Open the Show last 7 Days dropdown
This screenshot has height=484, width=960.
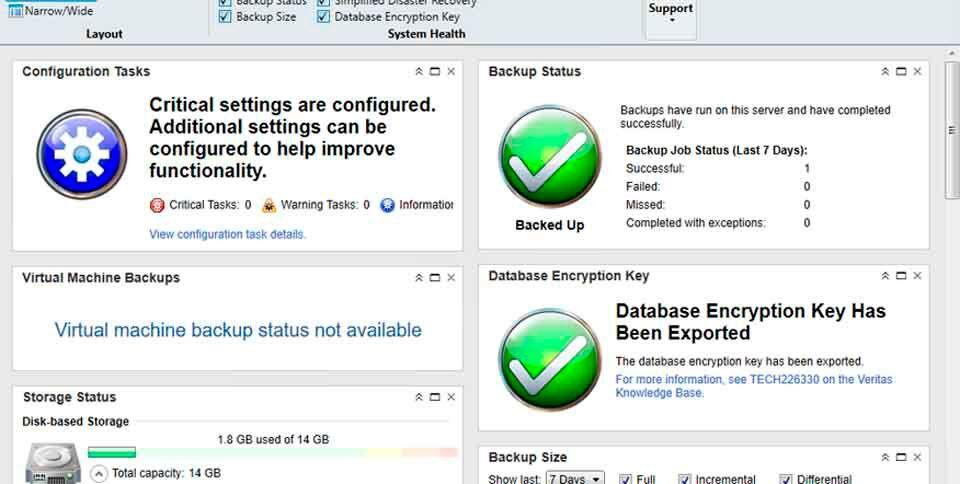(575, 478)
